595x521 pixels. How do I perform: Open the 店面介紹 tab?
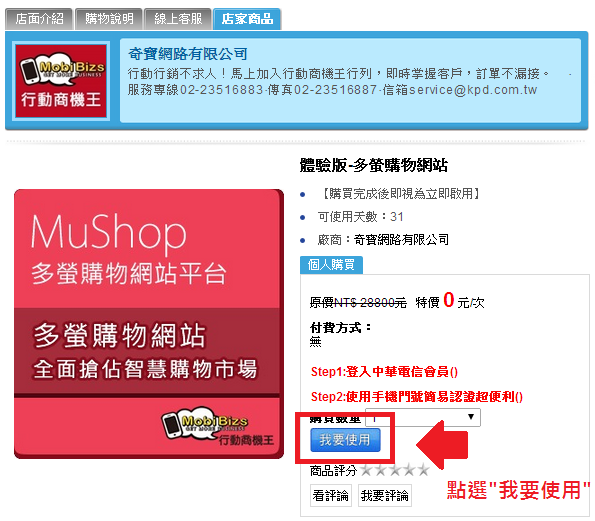point(39,19)
